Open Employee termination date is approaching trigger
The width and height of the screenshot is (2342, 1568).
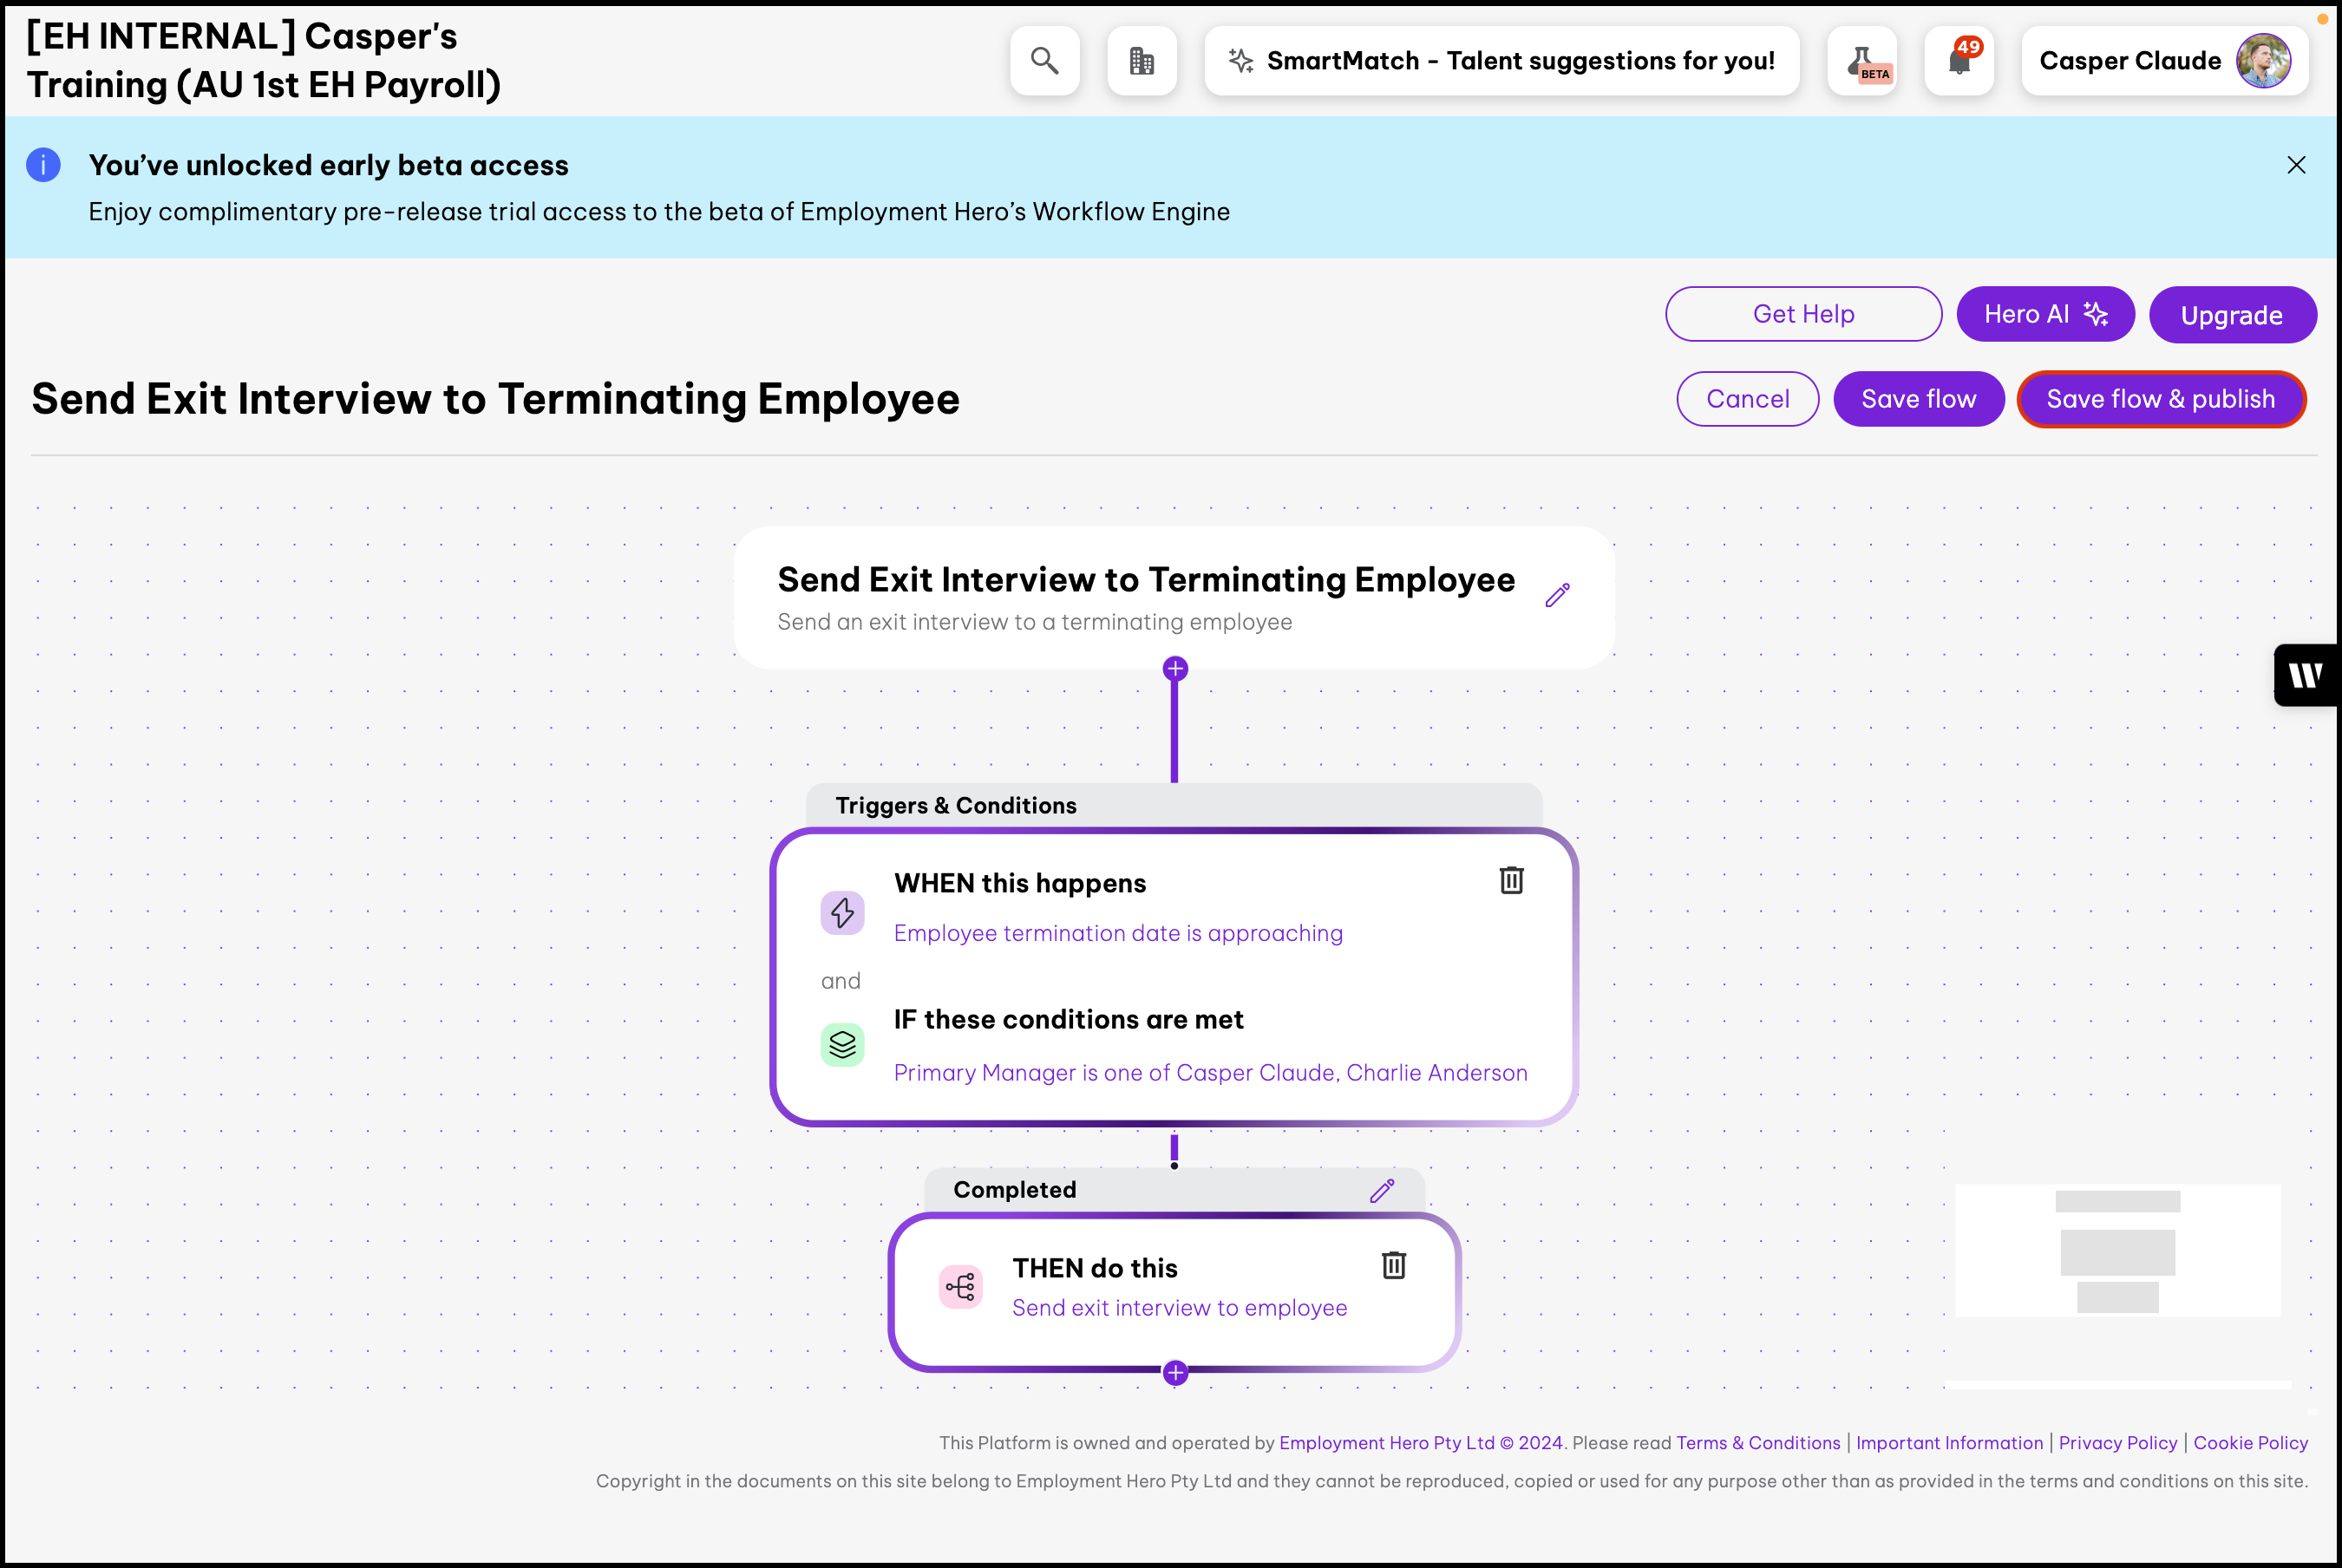(x=1118, y=933)
